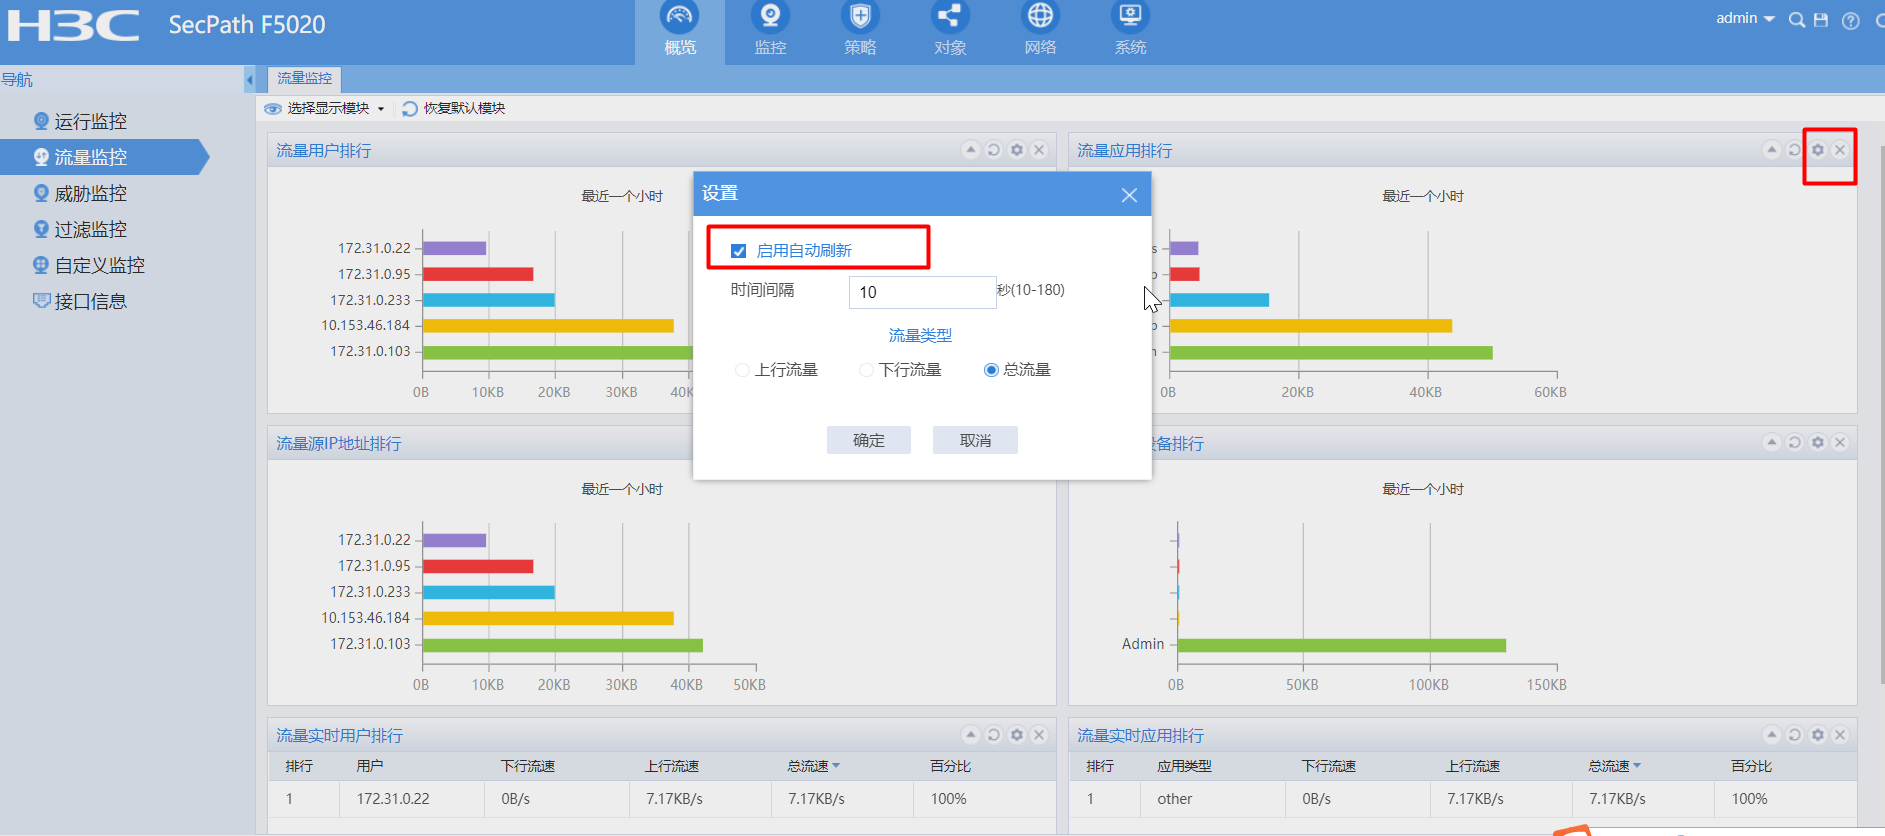Refresh the 设备排行 panel

[x=1795, y=442]
